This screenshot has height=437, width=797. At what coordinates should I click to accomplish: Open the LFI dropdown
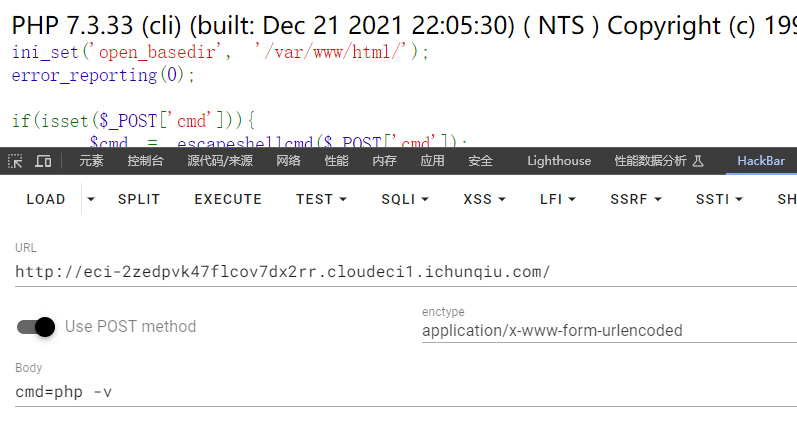pyautogui.click(x=558, y=199)
